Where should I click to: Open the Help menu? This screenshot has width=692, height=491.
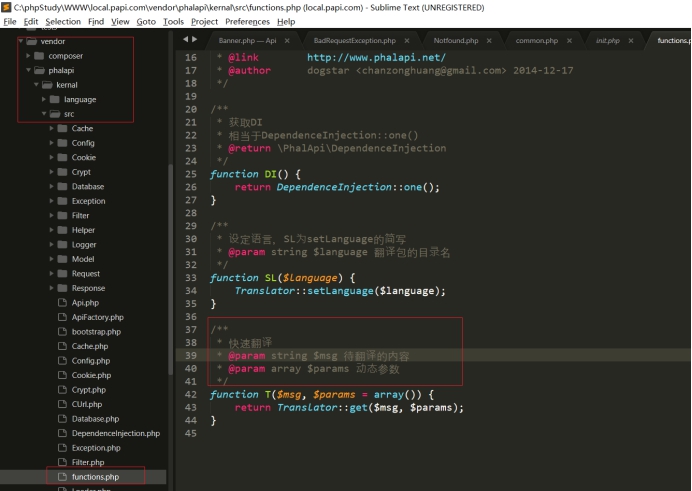(286, 22)
